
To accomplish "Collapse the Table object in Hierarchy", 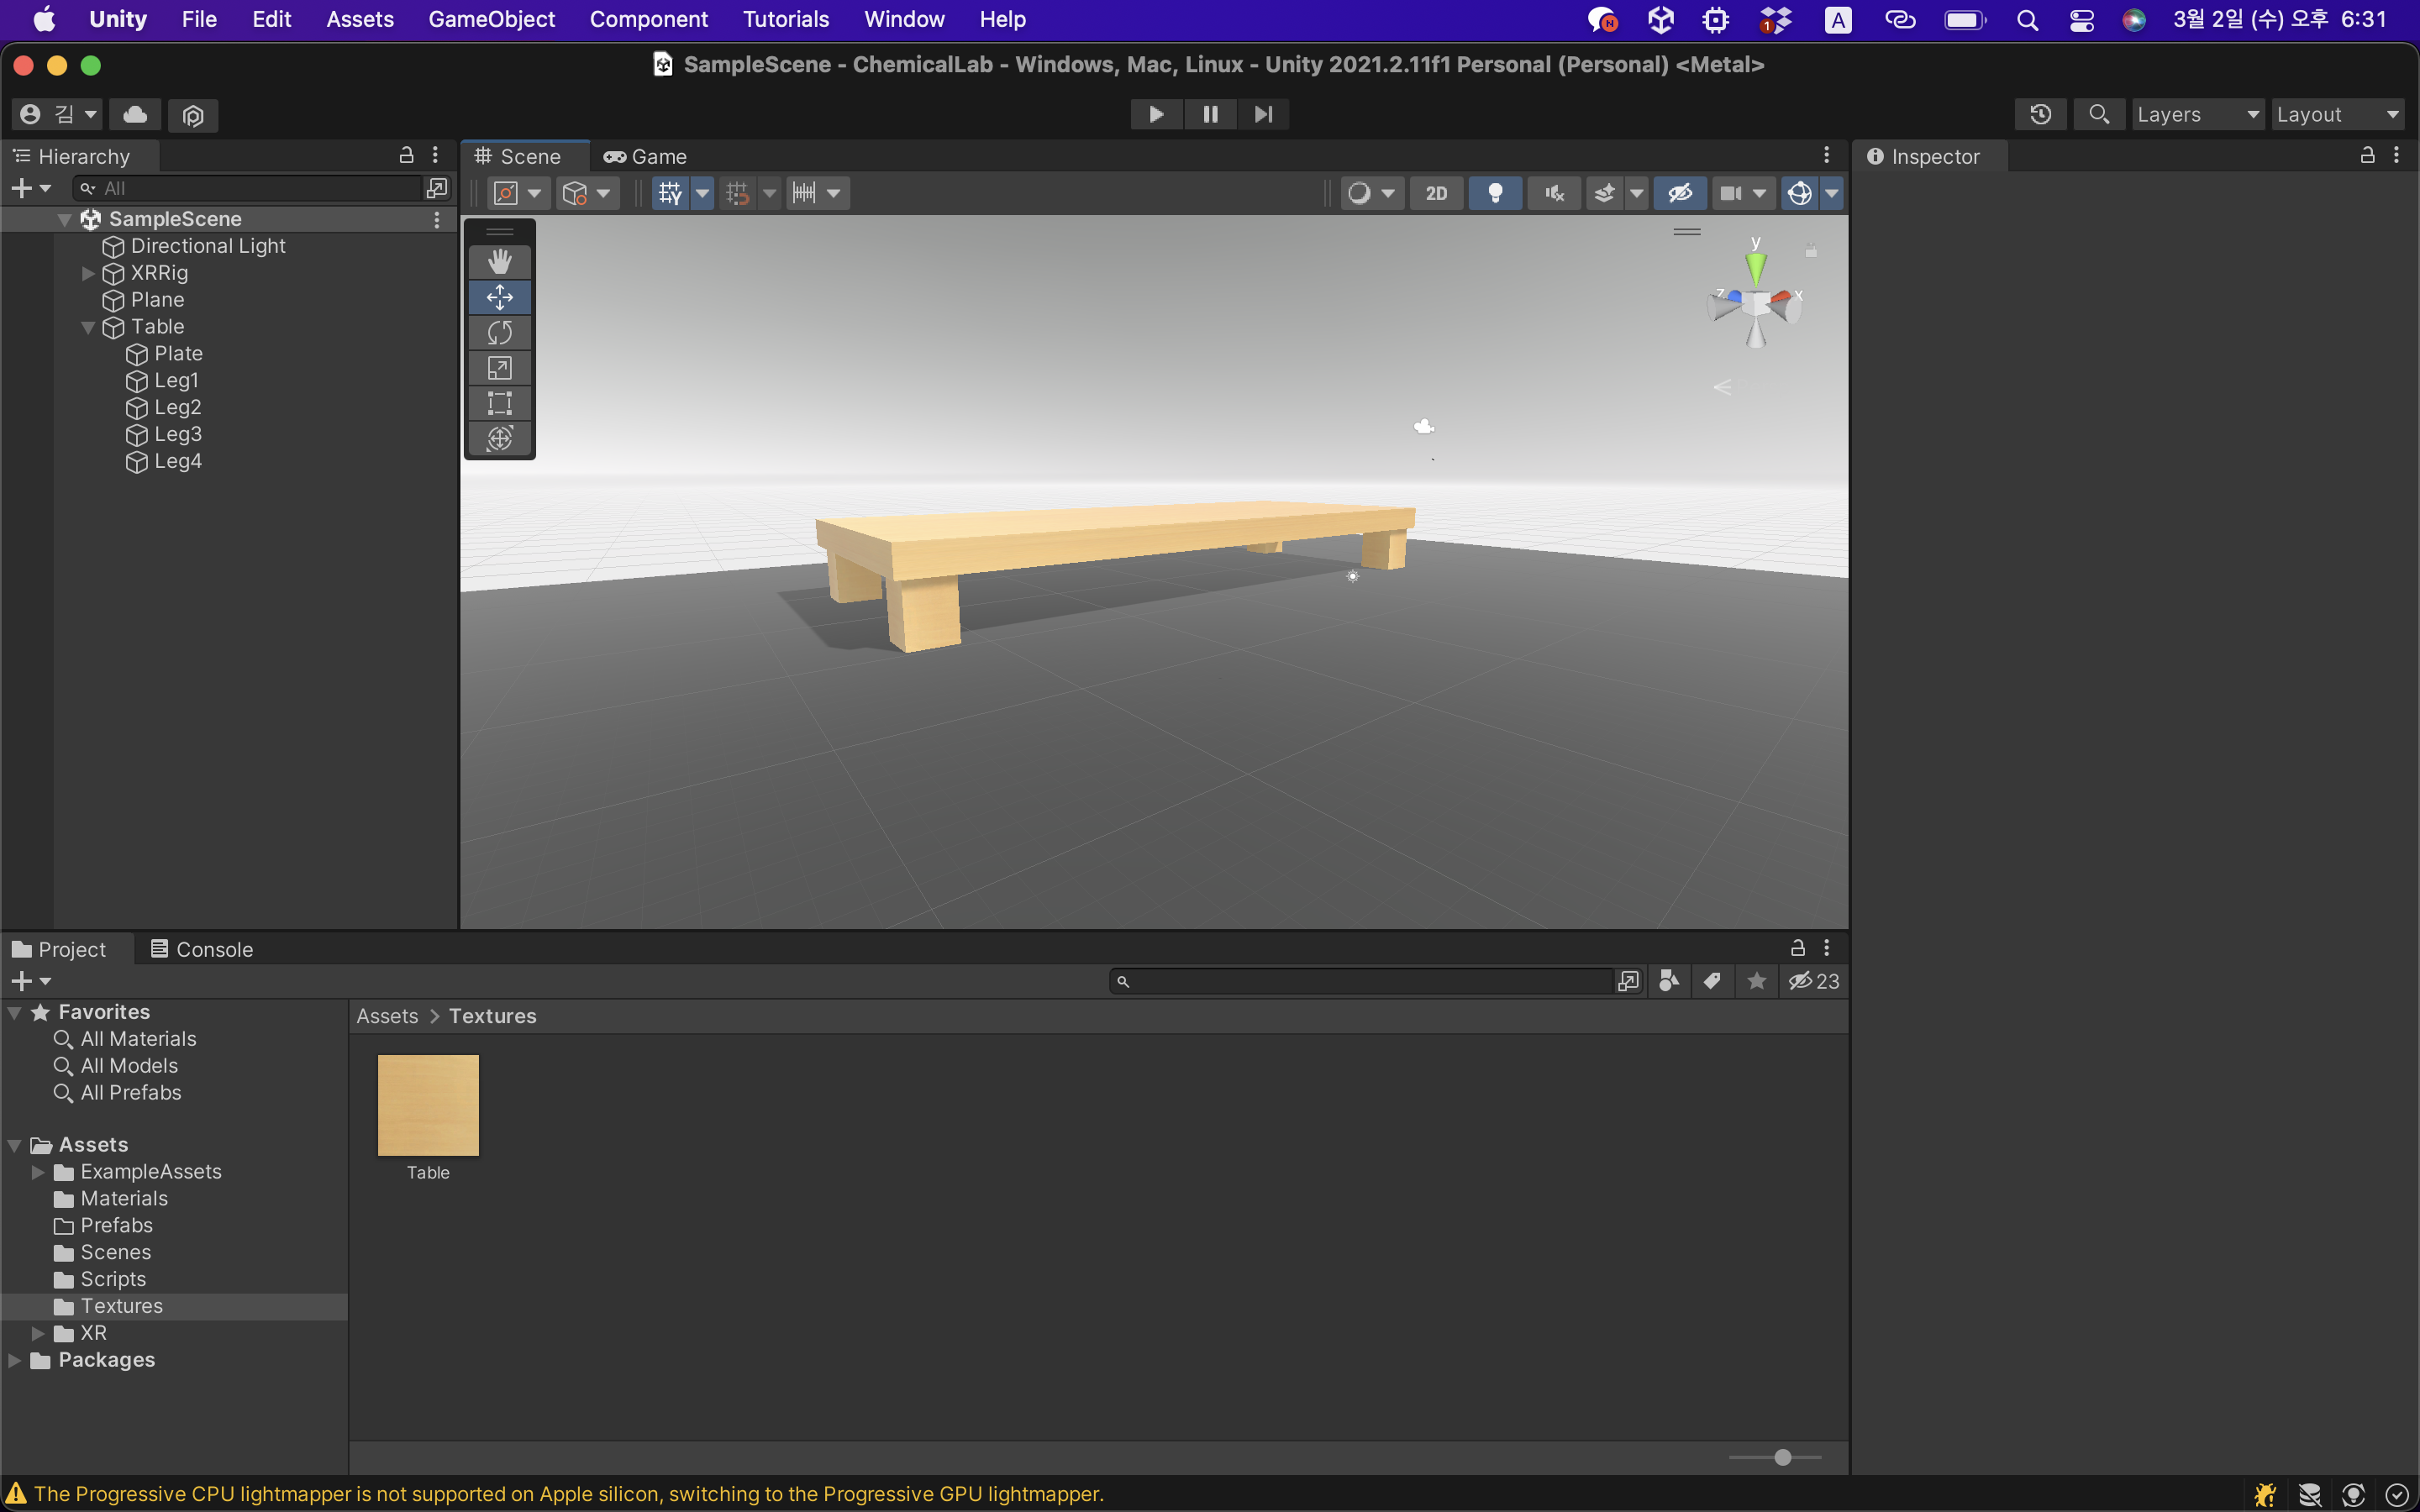I will click(x=88, y=327).
